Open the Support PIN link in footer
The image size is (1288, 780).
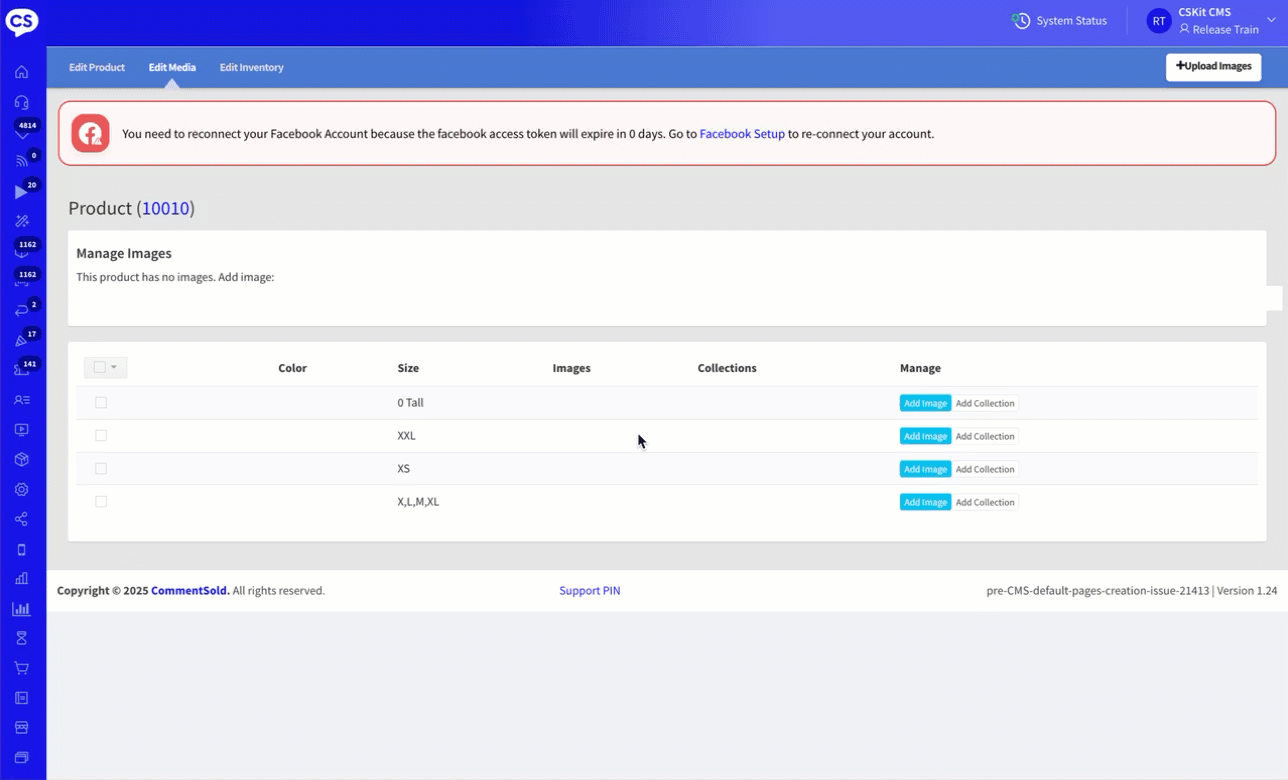(589, 591)
